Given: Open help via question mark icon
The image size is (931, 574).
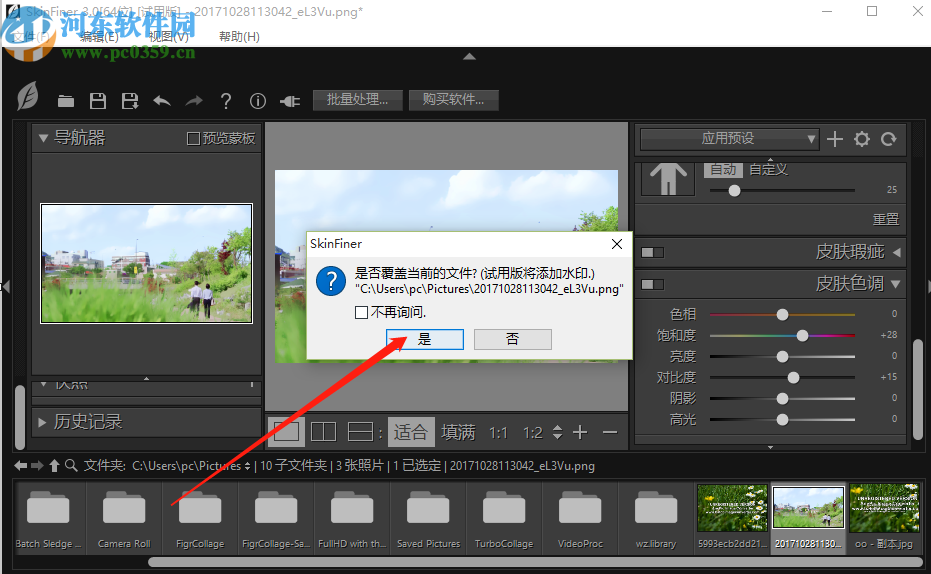Looking at the screenshot, I should [x=226, y=101].
